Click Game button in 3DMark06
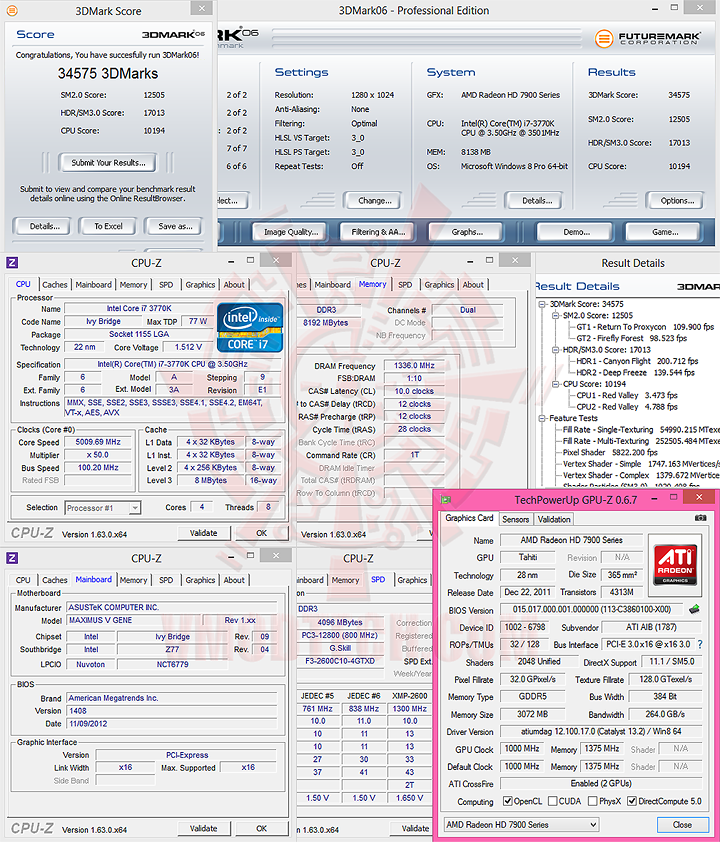720x842 pixels. (x=665, y=232)
